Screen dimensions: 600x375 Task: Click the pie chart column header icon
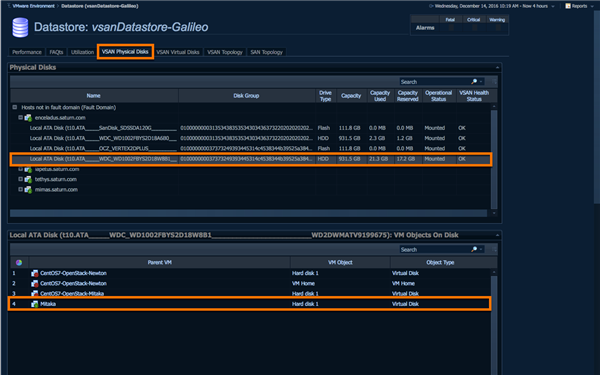(x=19, y=262)
